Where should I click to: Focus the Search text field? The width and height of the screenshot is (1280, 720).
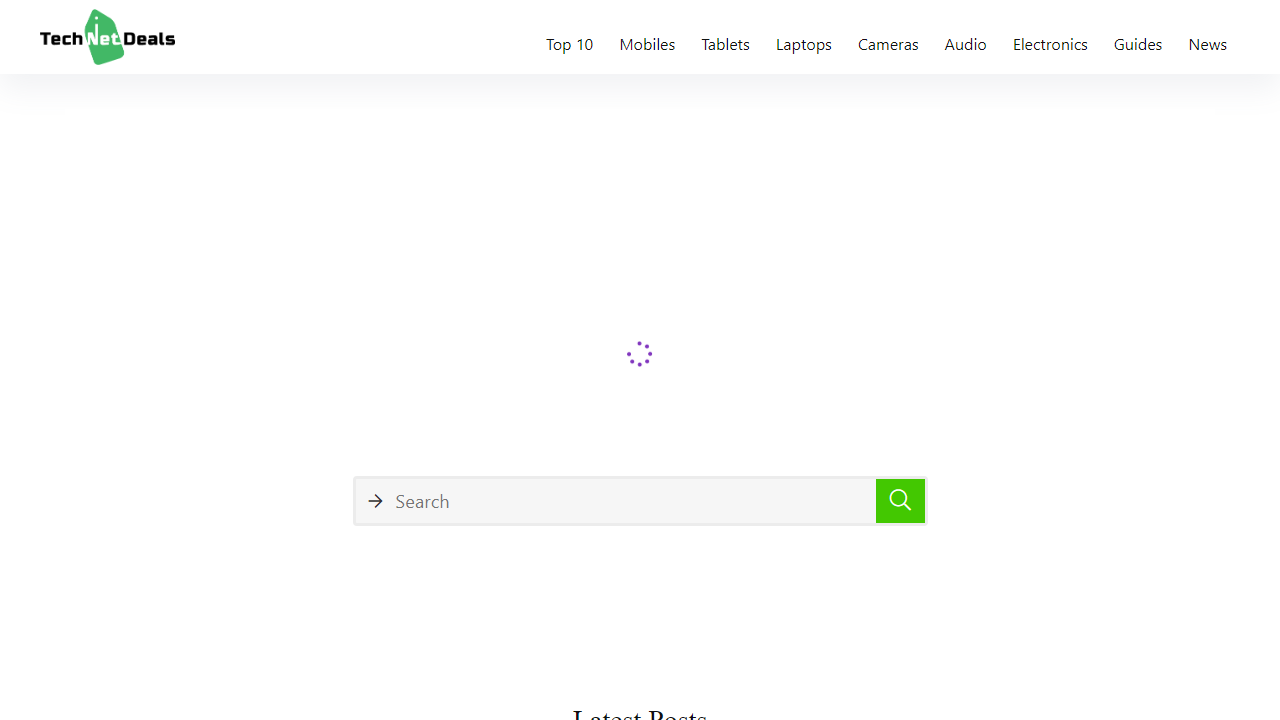click(x=630, y=501)
